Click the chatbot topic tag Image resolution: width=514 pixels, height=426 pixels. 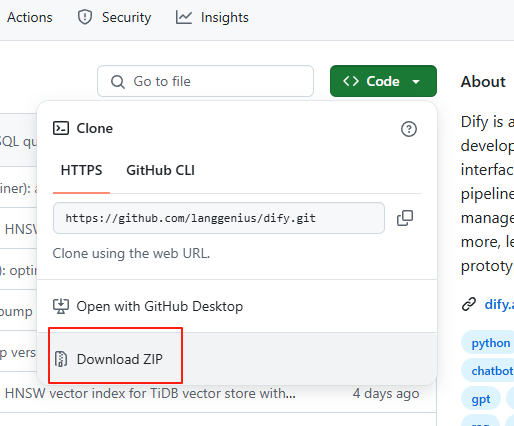click(x=489, y=371)
